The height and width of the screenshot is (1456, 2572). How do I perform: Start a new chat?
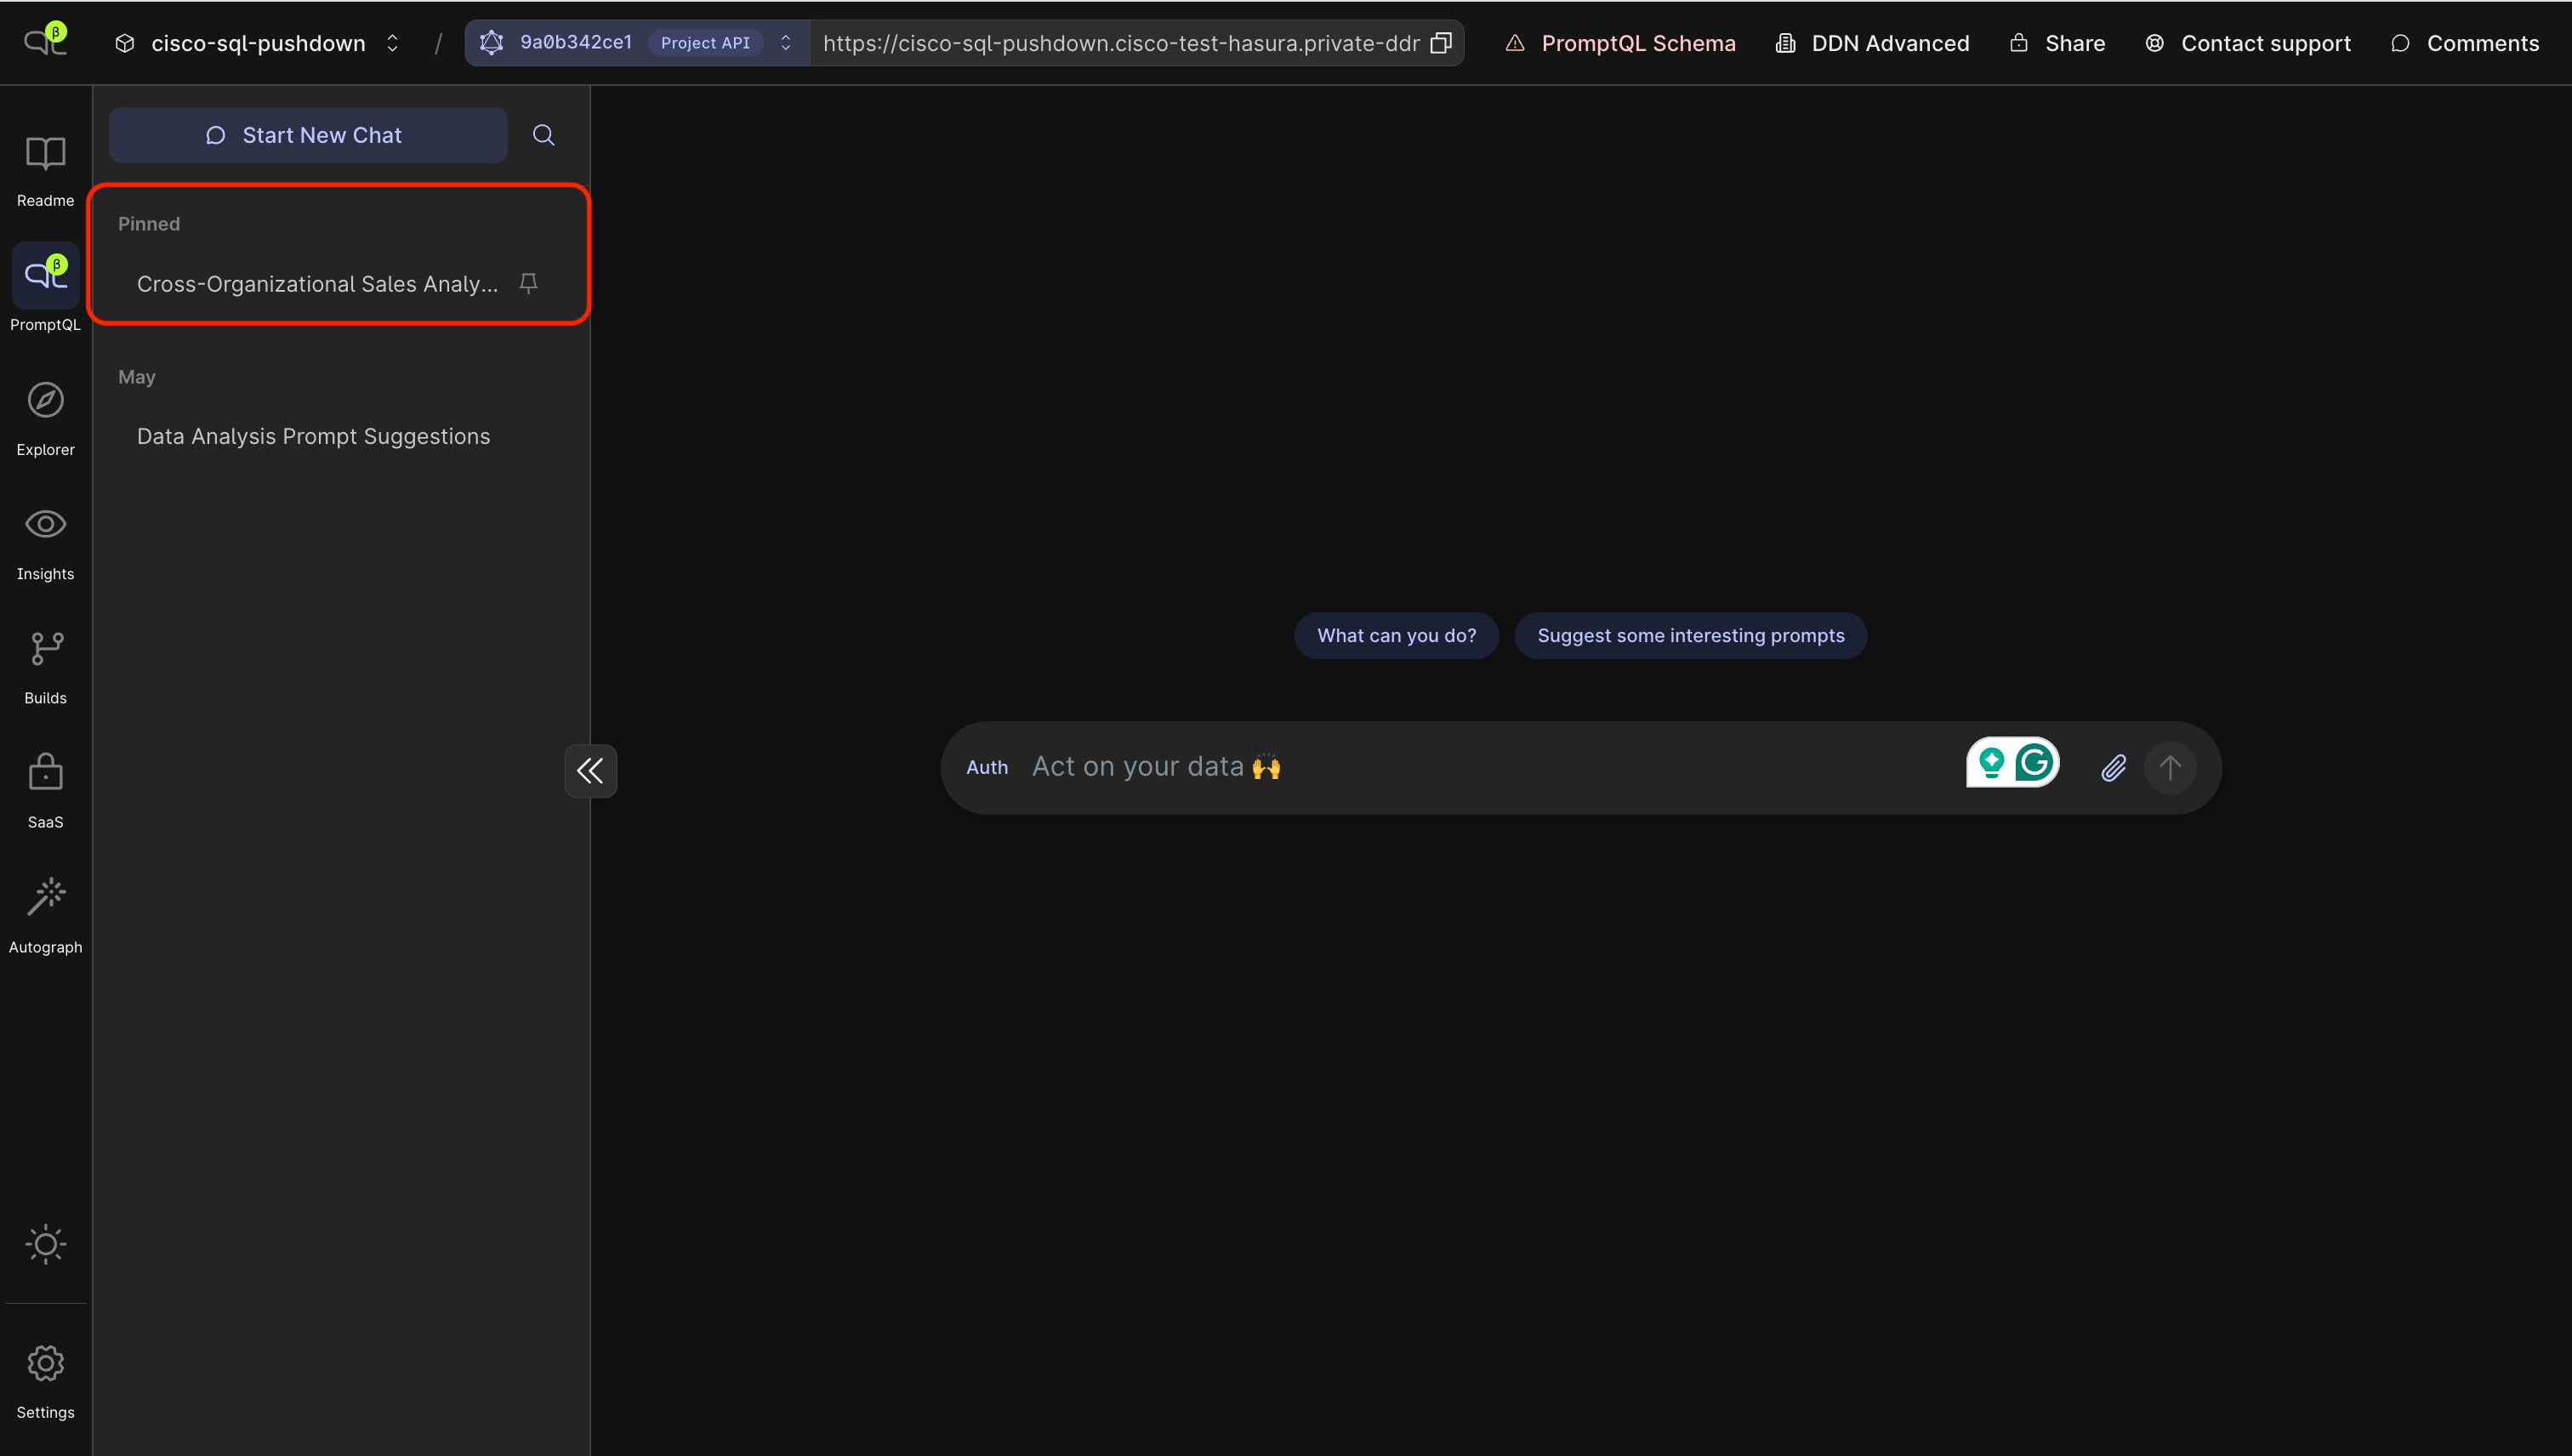click(x=307, y=135)
